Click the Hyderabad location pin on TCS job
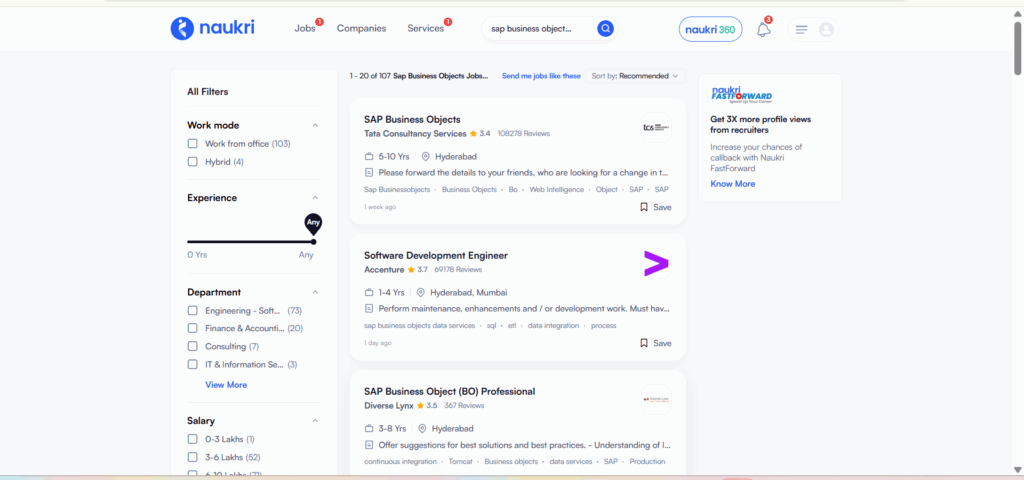1024x480 pixels. [x=426, y=157]
